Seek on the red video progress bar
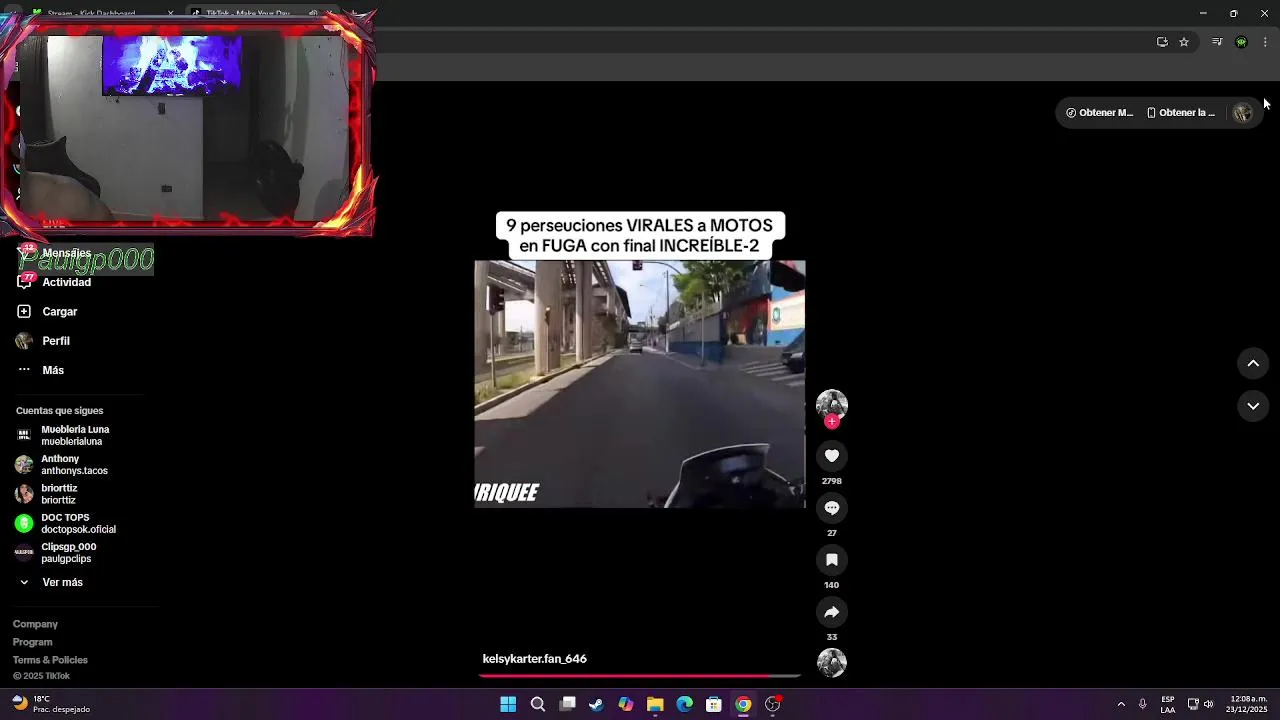1280x720 pixels. 640,676
